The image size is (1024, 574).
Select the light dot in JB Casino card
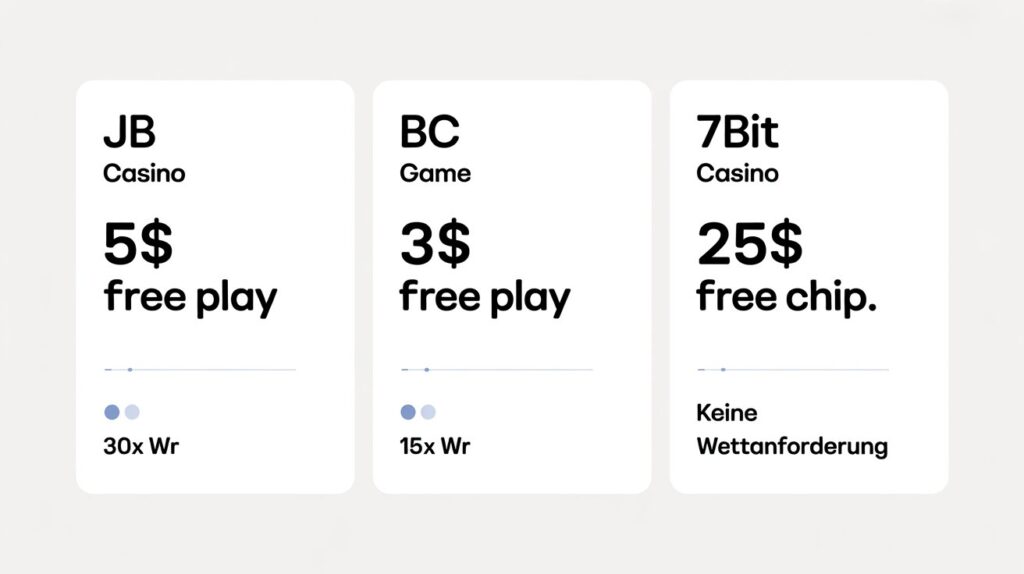[x=132, y=412]
